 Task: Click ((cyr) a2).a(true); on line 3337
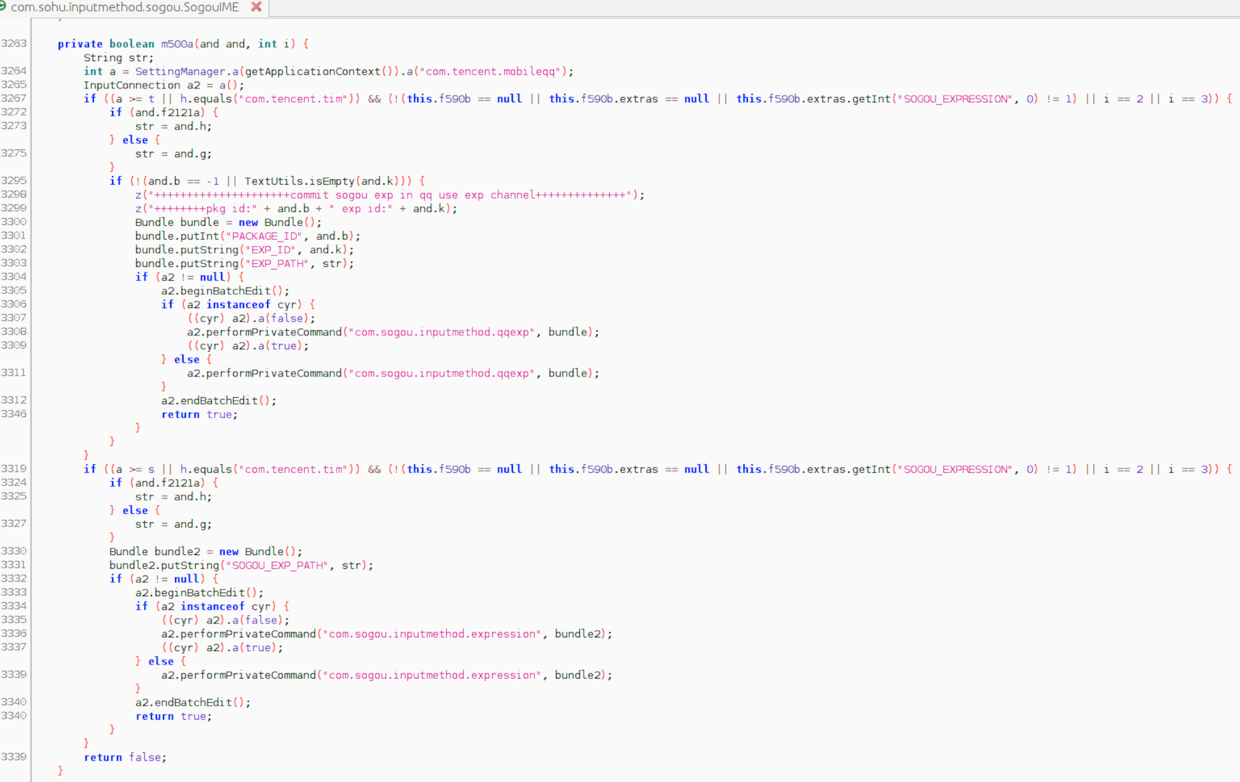tap(222, 648)
